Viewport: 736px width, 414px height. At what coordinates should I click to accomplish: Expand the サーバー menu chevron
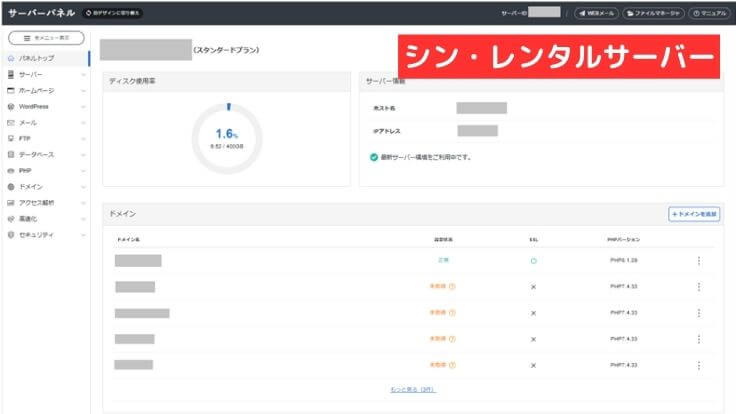pos(83,75)
